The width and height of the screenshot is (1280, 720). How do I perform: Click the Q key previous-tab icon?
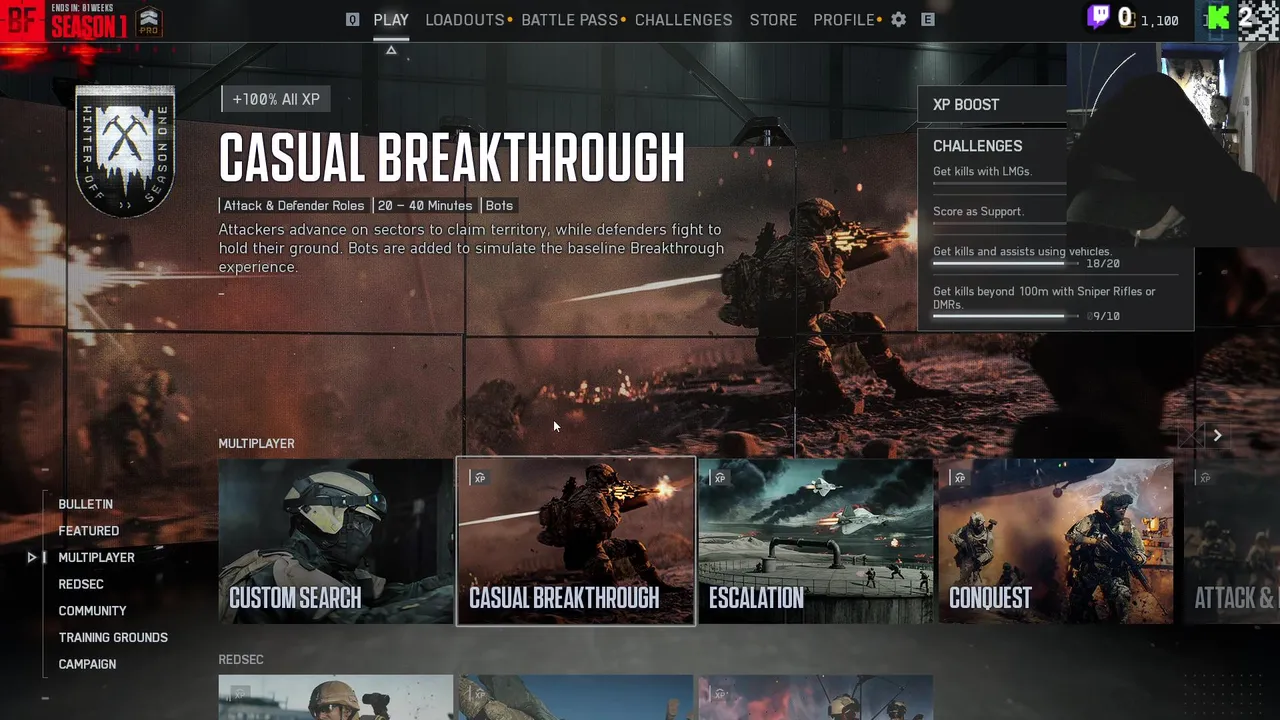pos(352,19)
